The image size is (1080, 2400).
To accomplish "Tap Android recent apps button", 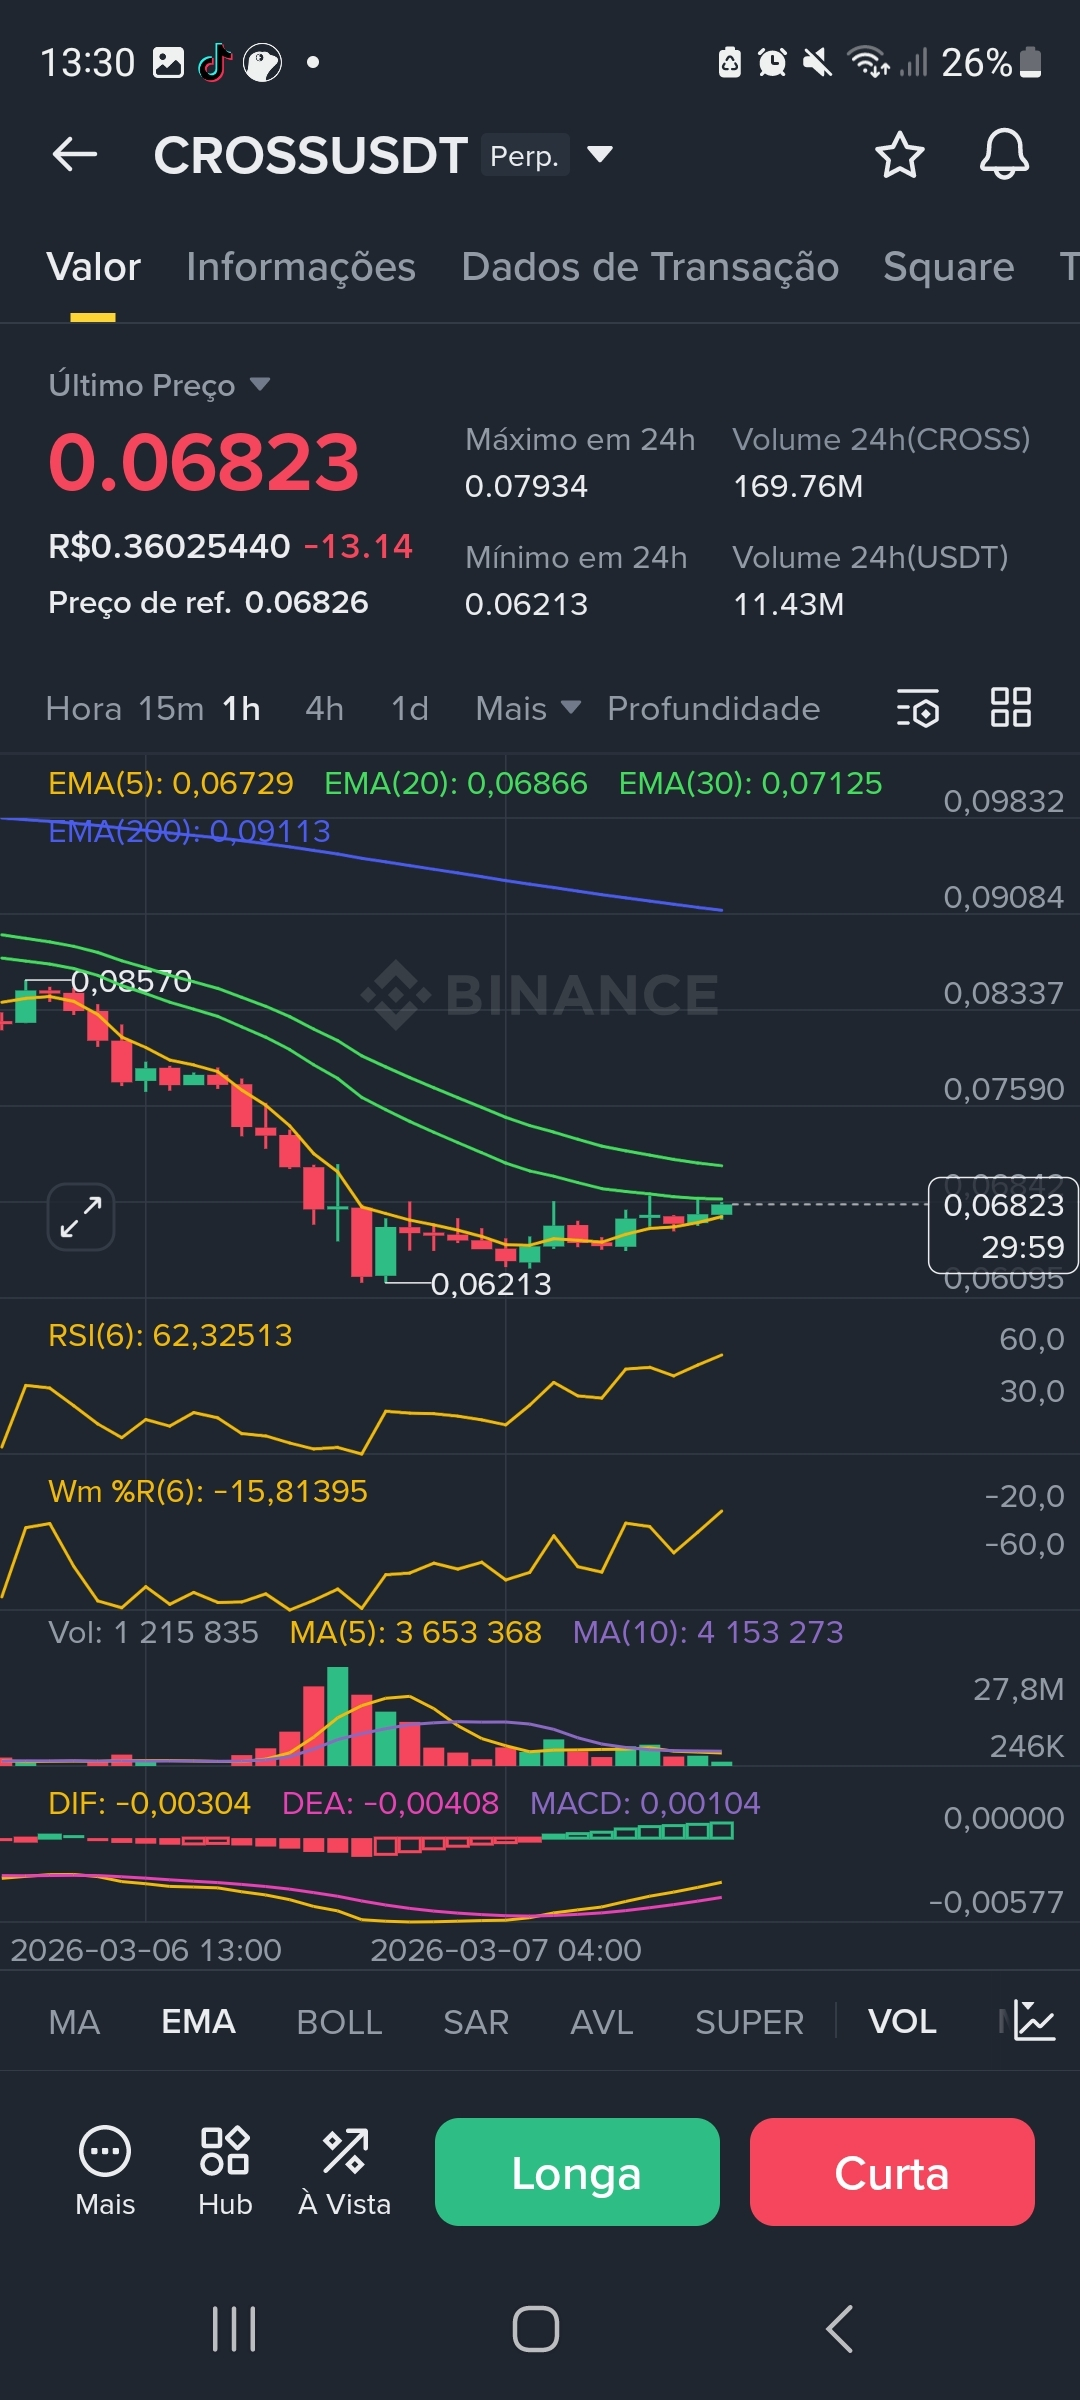I will [x=235, y=2329].
